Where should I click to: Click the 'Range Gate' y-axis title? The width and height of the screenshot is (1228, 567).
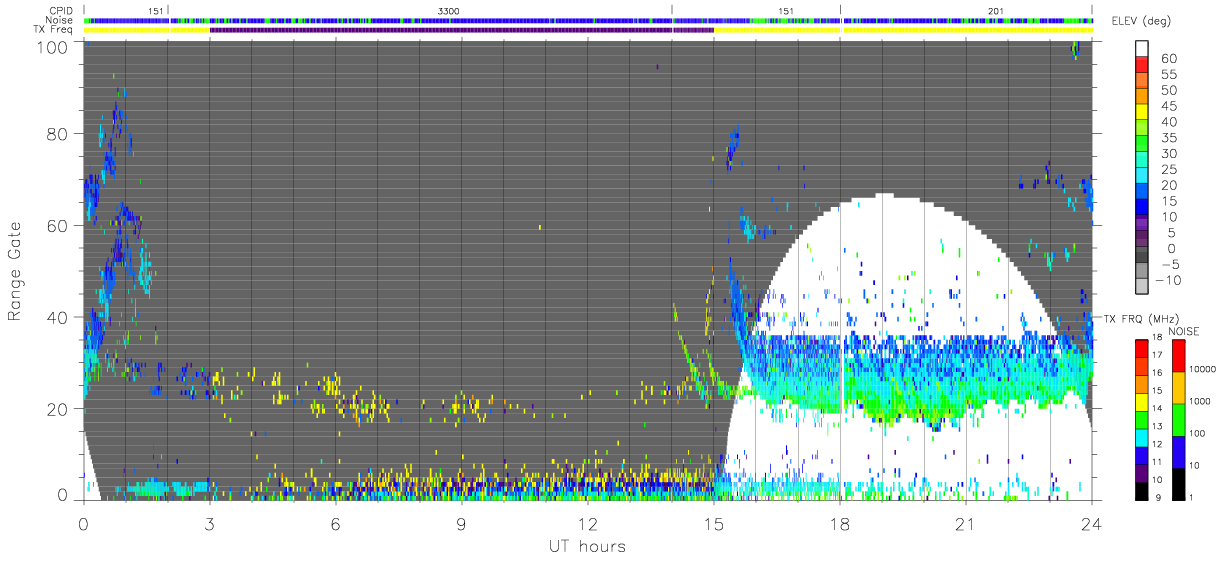click(16, 271)
